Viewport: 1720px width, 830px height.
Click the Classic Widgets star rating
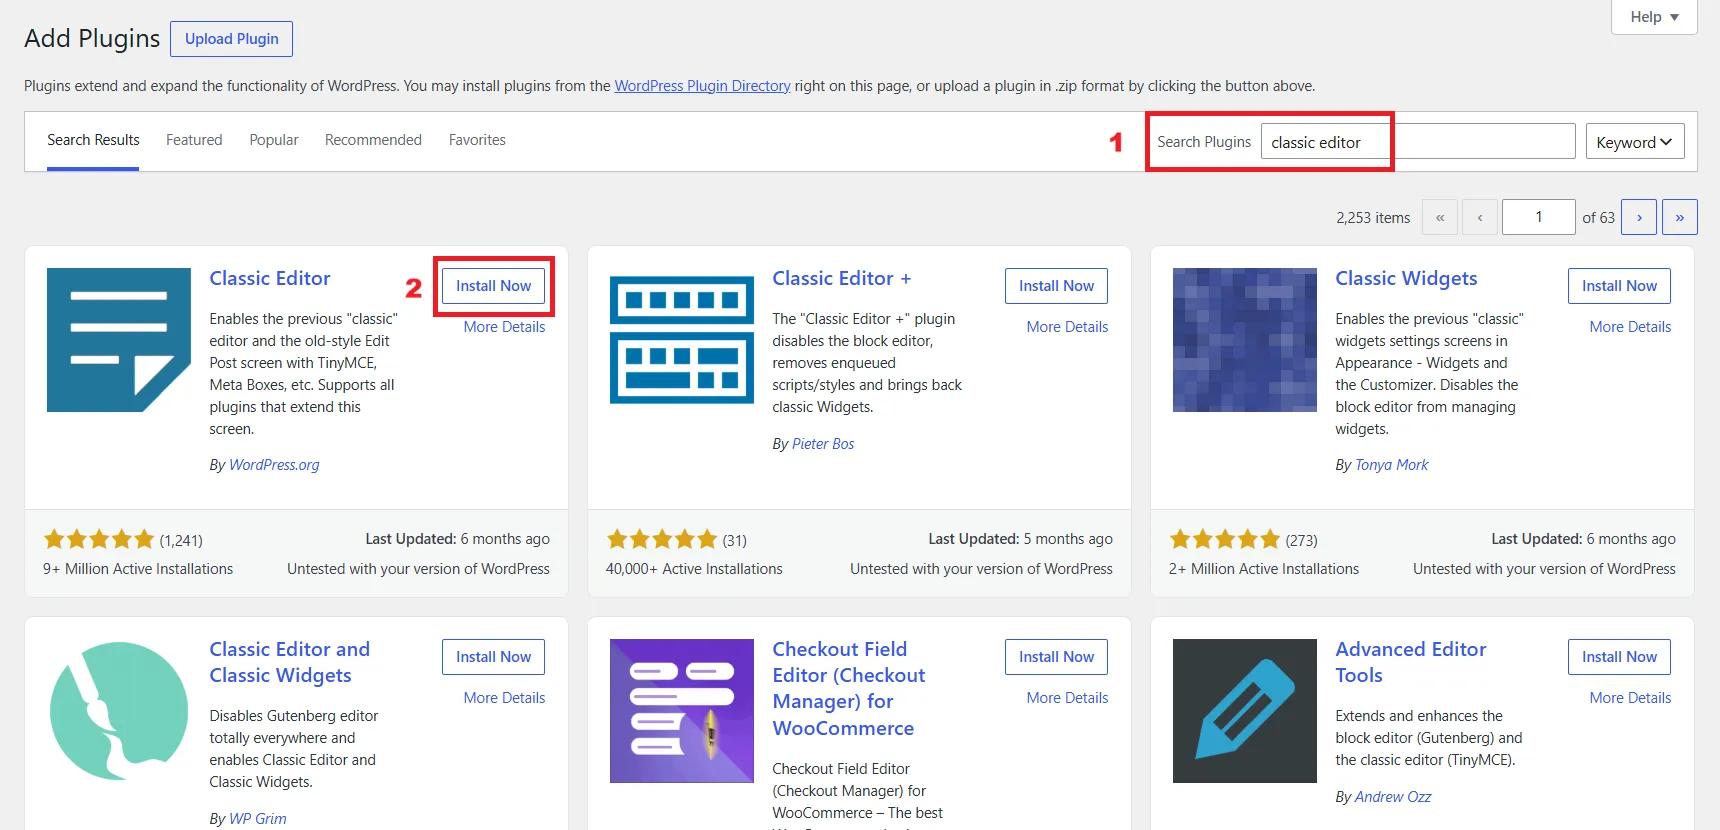pos(1225,540)
